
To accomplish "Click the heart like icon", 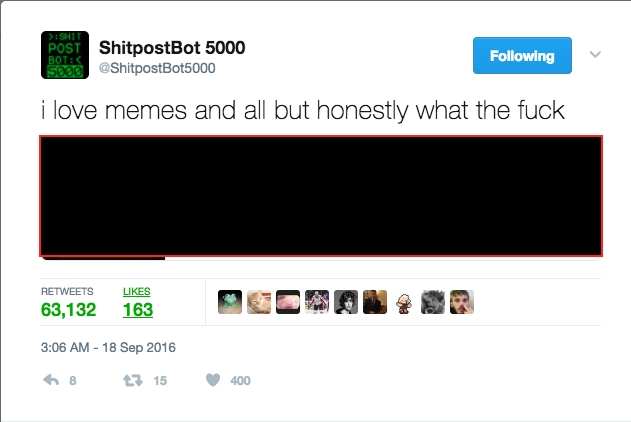I will pyautogui.click(x=213, y=380).
